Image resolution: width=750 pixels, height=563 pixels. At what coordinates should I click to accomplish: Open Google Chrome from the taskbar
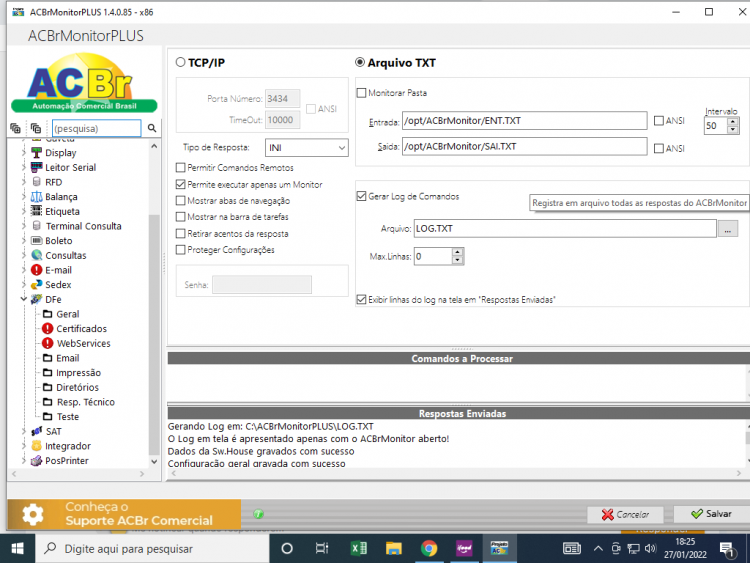[429, 549]
